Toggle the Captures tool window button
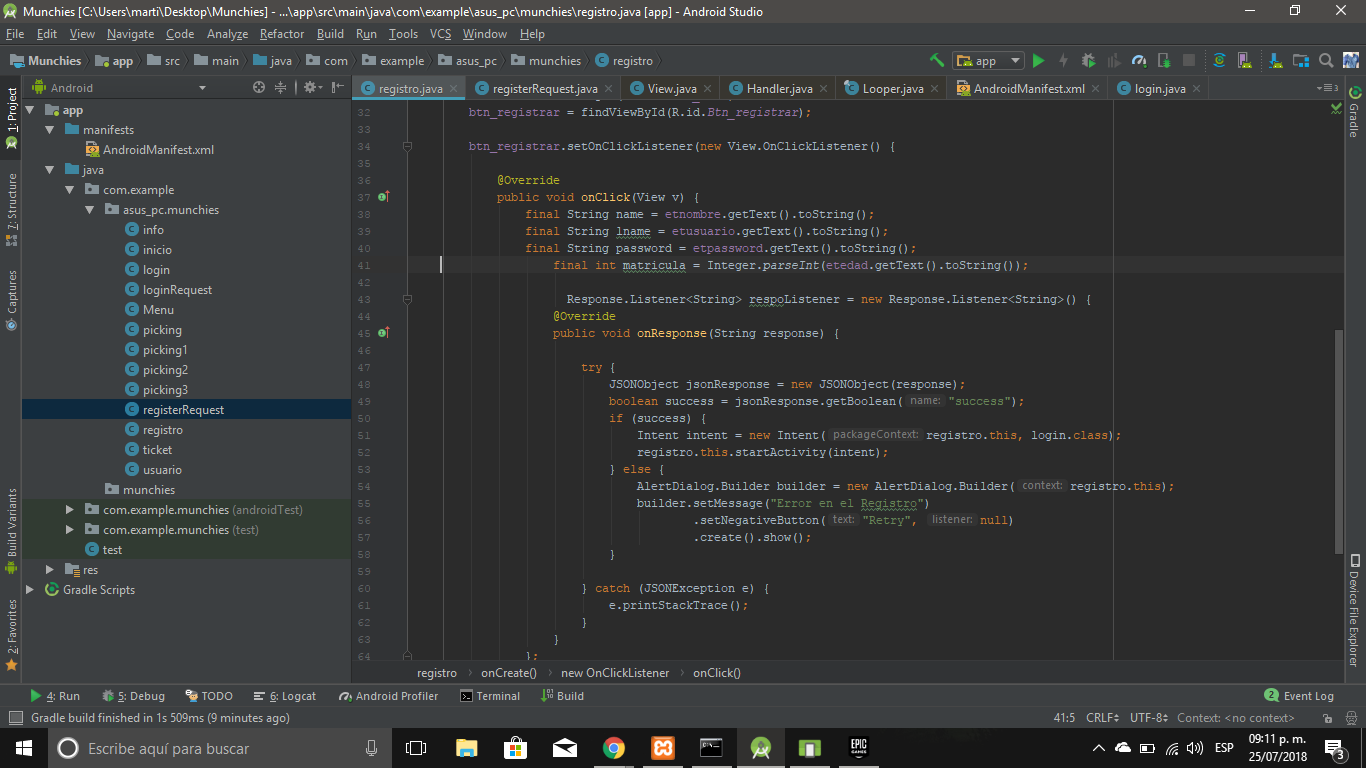The width and height of the screenshot is (1366, 768). point(11,298)
